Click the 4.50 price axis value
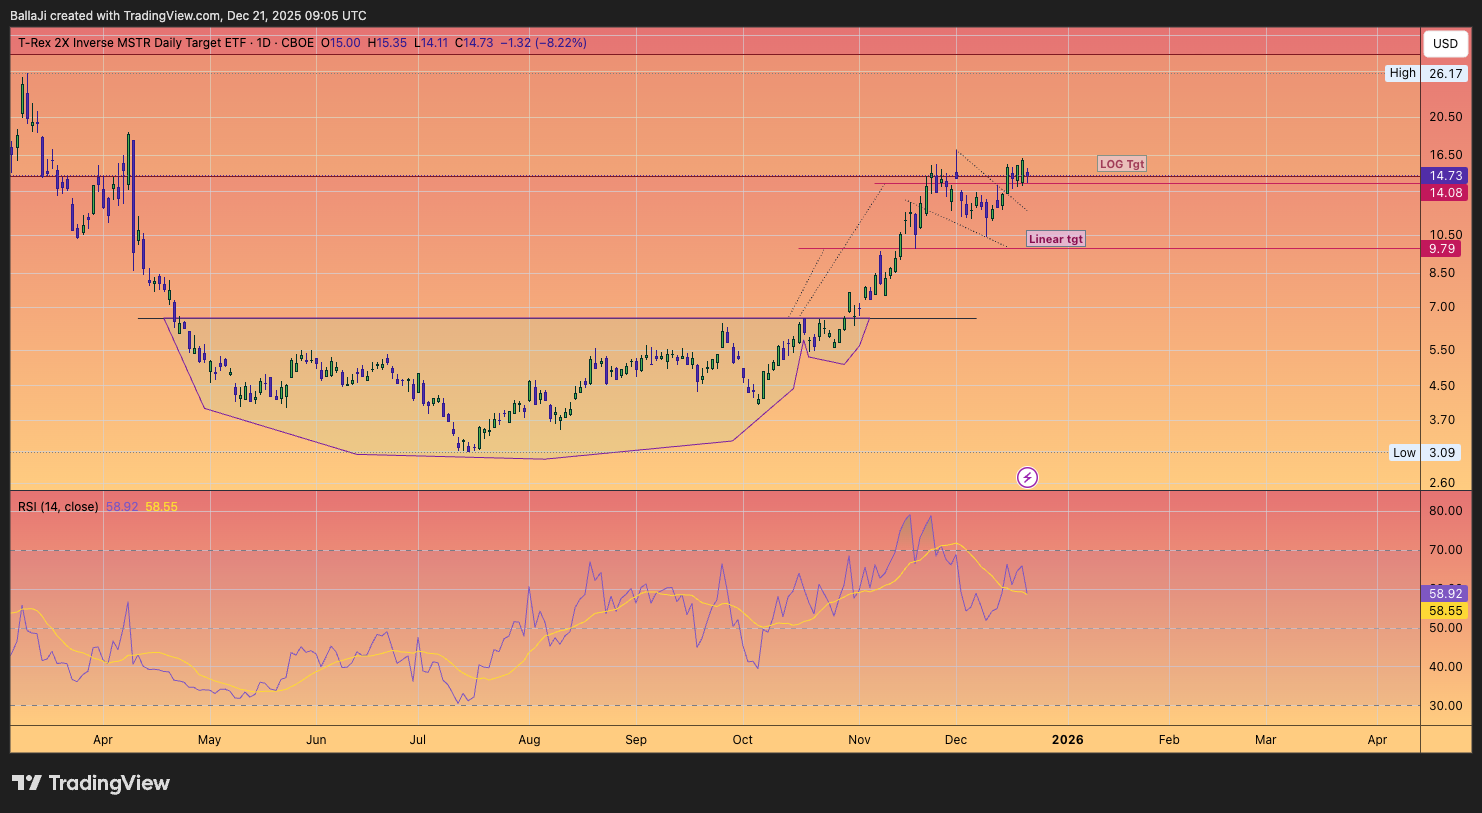The image size is (1482, 813). 1442,386
